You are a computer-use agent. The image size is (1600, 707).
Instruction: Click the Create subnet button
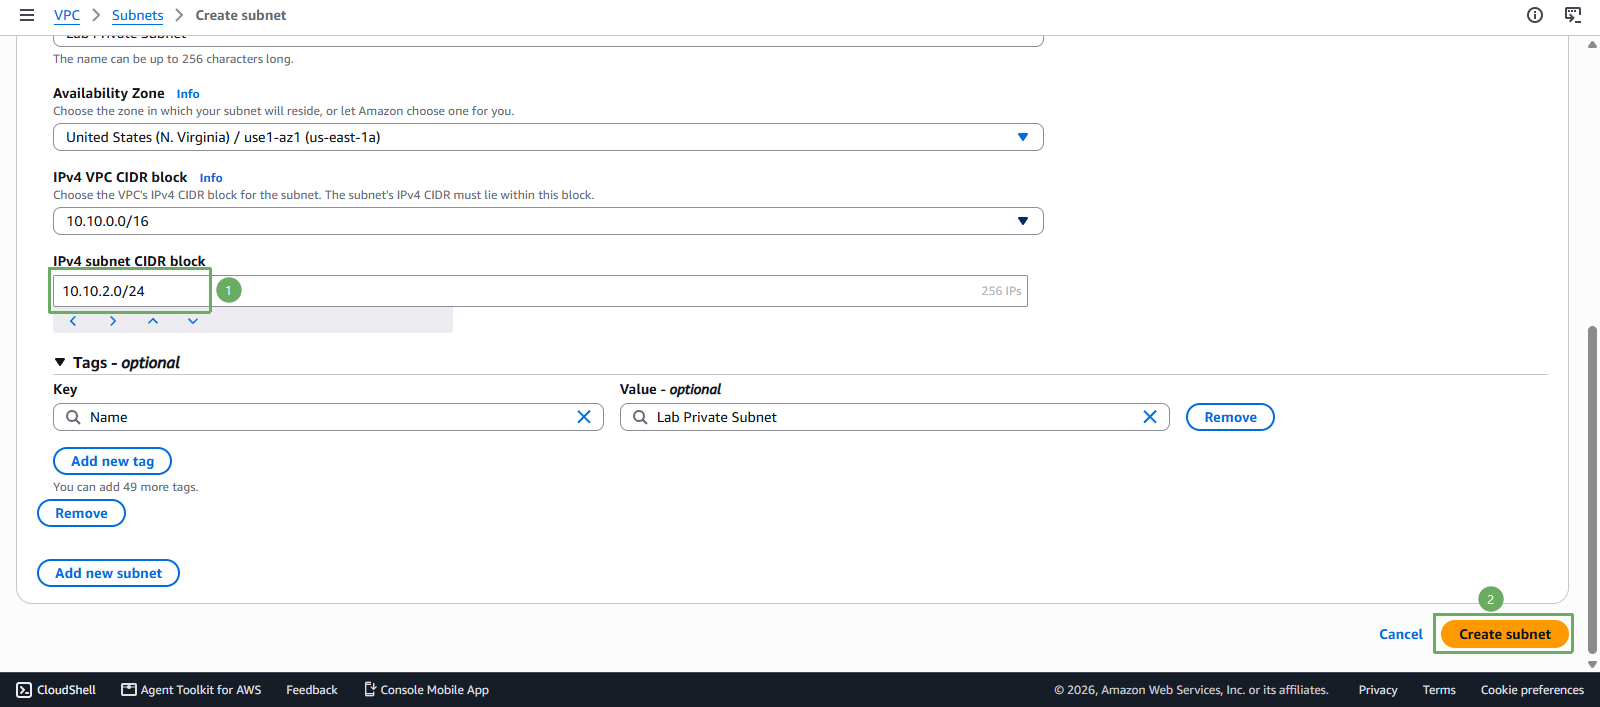click(1505, 634)
